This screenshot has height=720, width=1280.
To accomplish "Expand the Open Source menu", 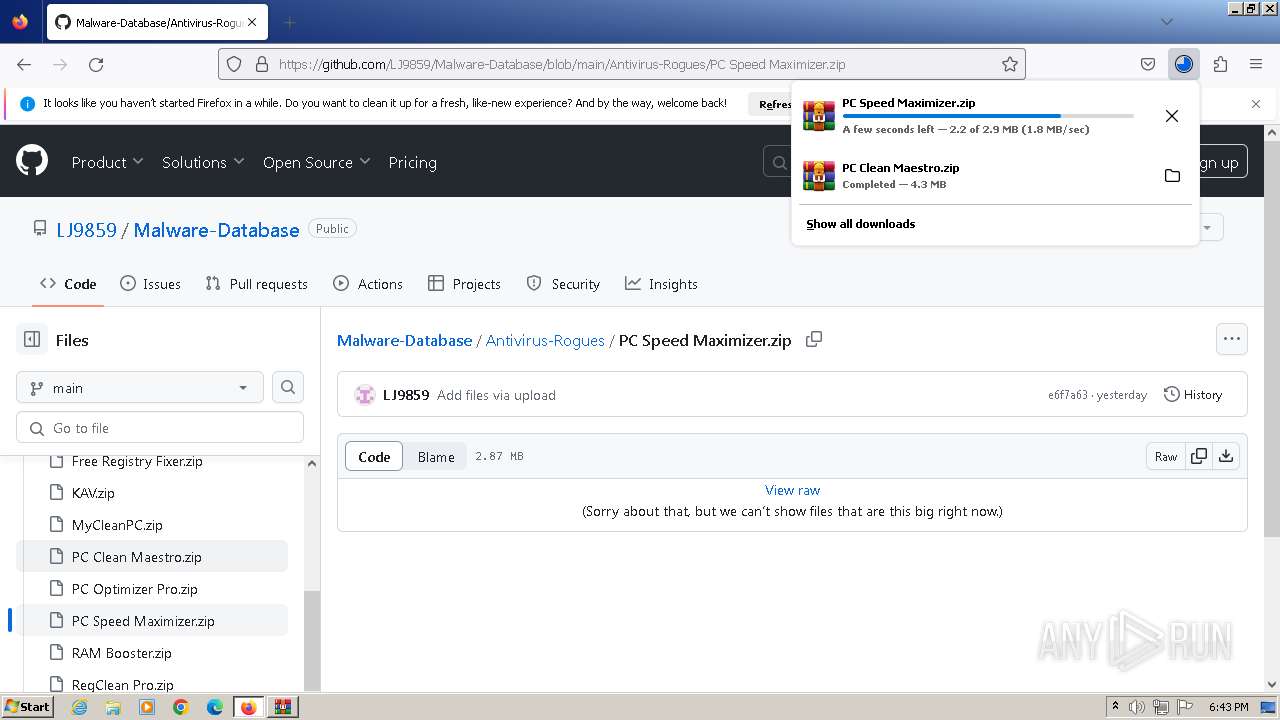I will [x=316, y=162].
